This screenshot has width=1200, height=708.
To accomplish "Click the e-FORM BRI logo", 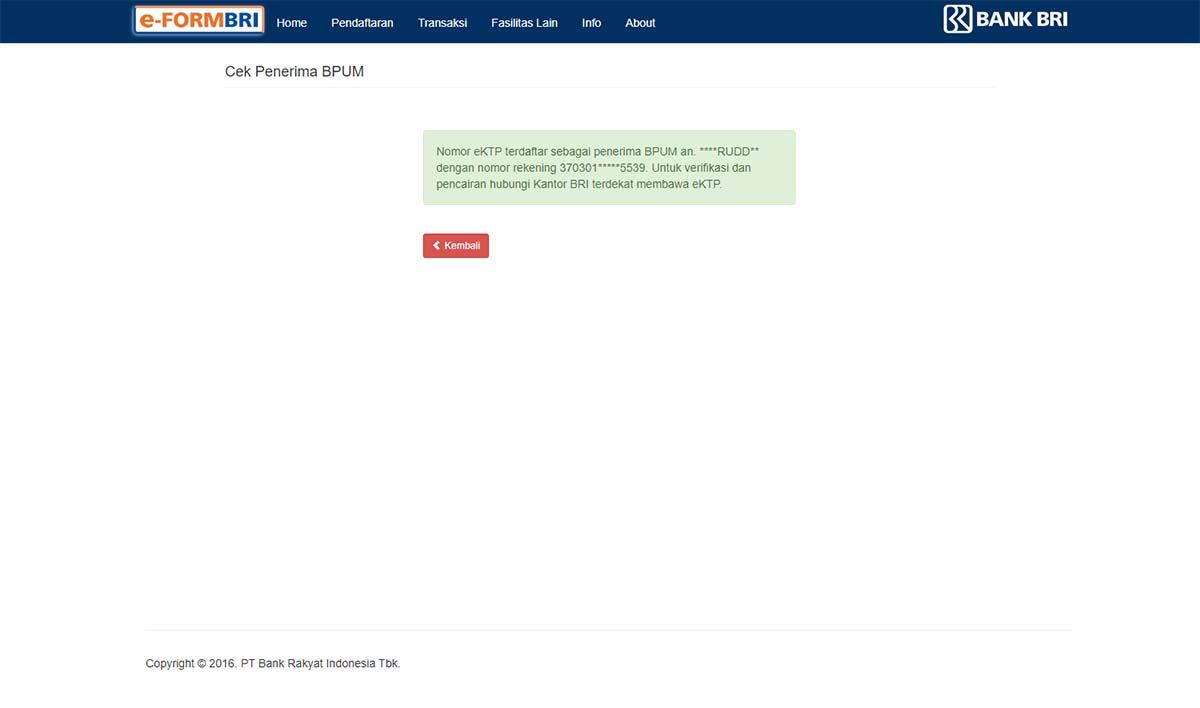I will coord(198,21).
